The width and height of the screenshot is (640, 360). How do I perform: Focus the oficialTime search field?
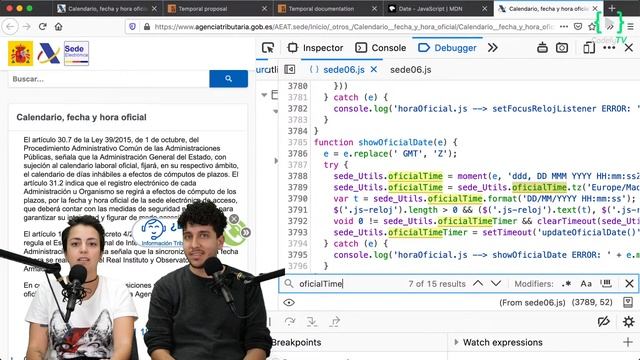tap(351, 284)
